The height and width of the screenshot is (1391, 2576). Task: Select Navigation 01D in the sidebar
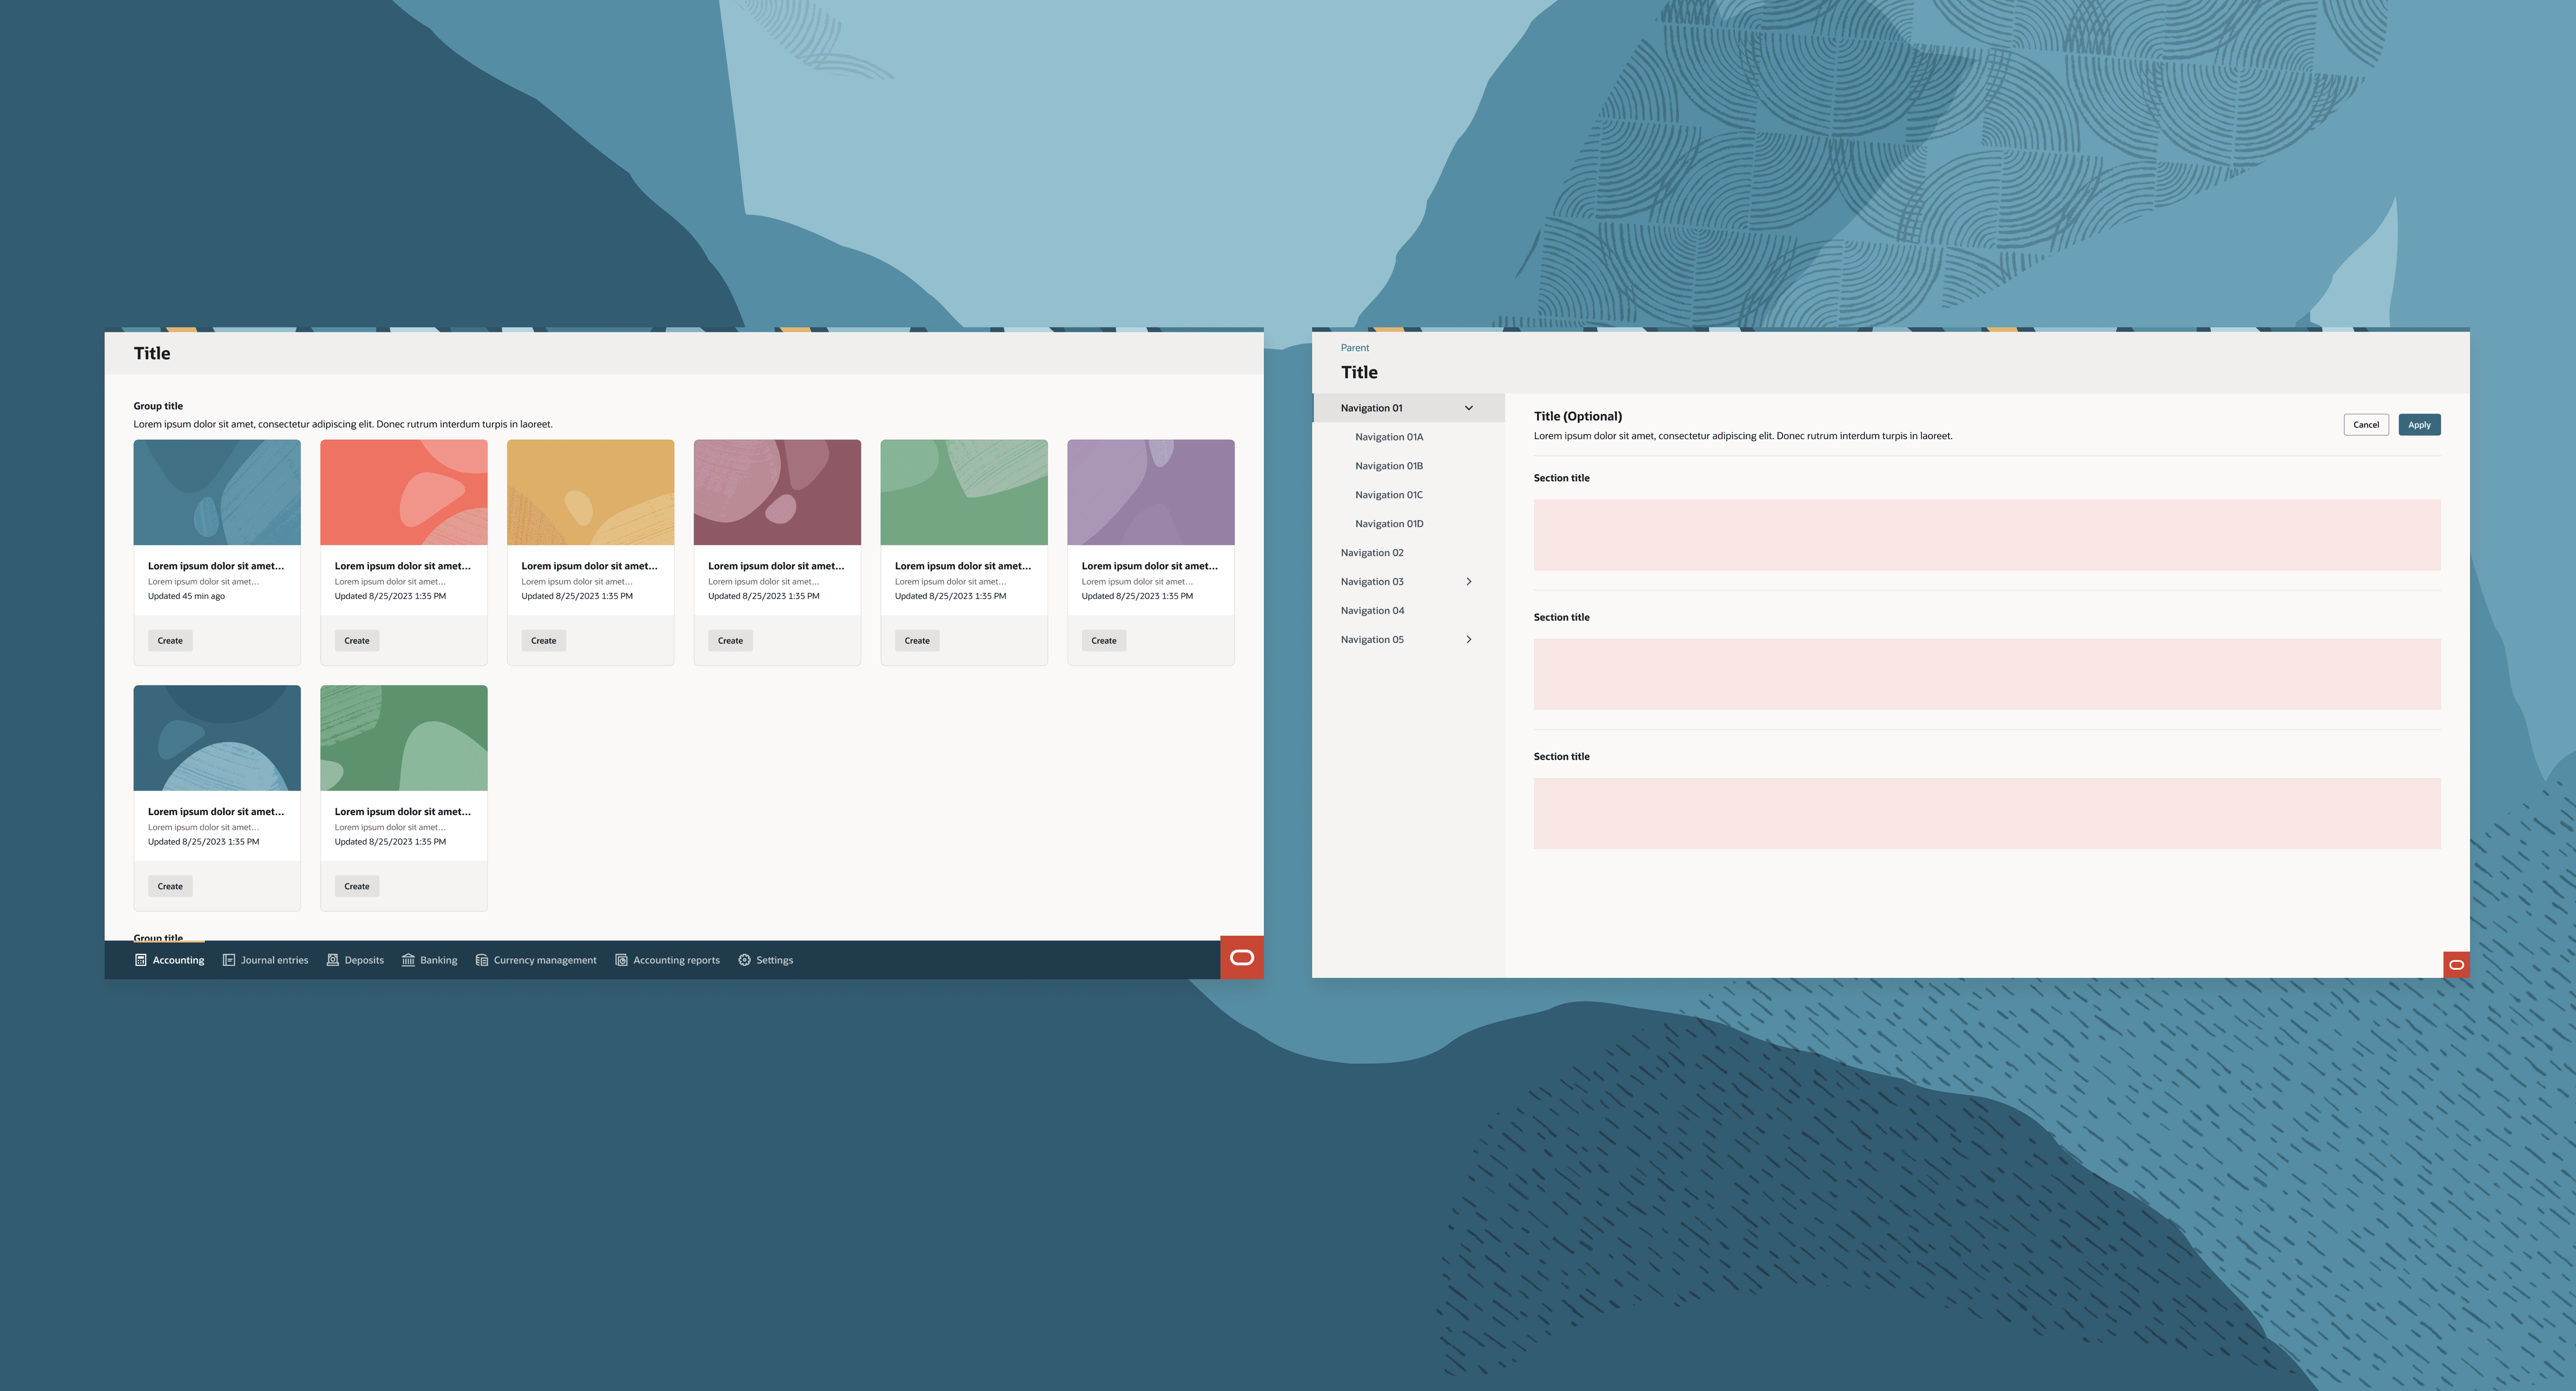[x=1389, y=523]
